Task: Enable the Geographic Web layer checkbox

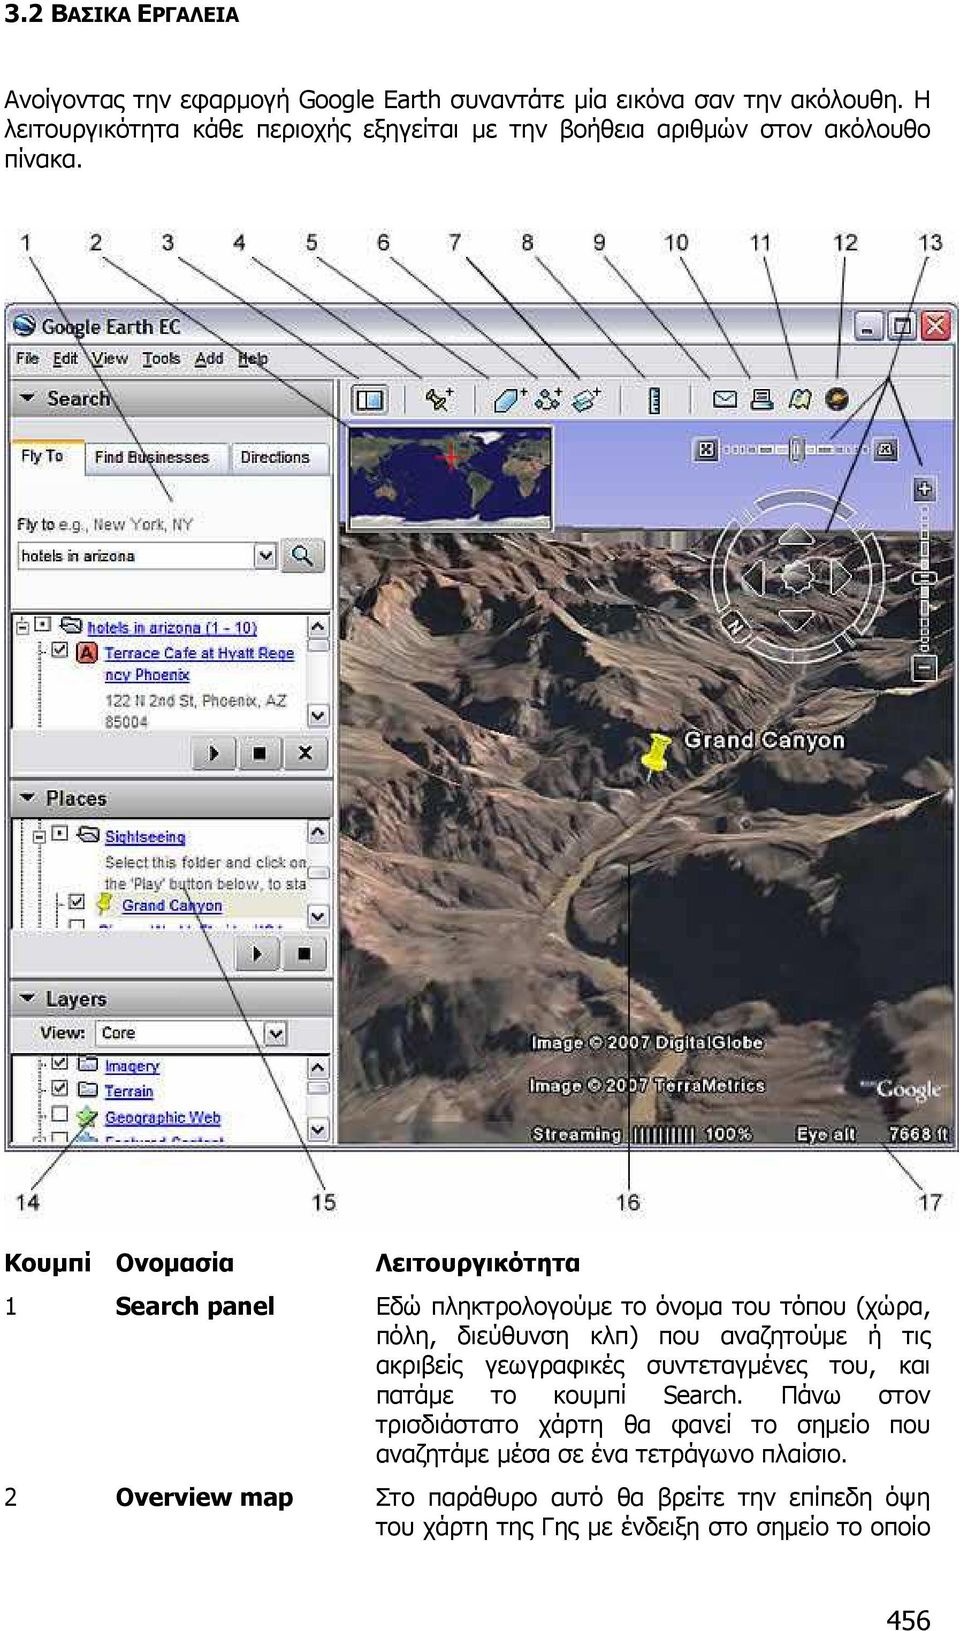Action: [60, 1114]
